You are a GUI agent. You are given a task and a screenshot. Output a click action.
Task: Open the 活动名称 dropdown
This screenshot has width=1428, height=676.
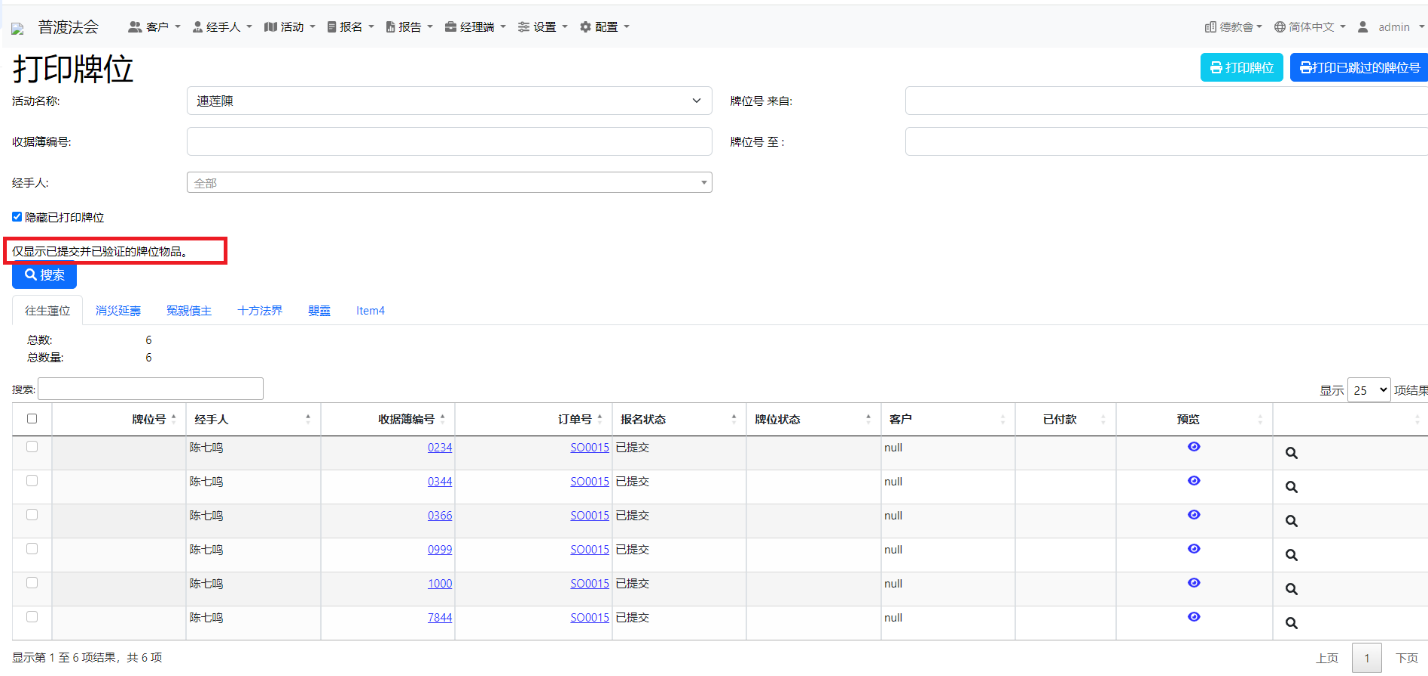pos(449,101)
